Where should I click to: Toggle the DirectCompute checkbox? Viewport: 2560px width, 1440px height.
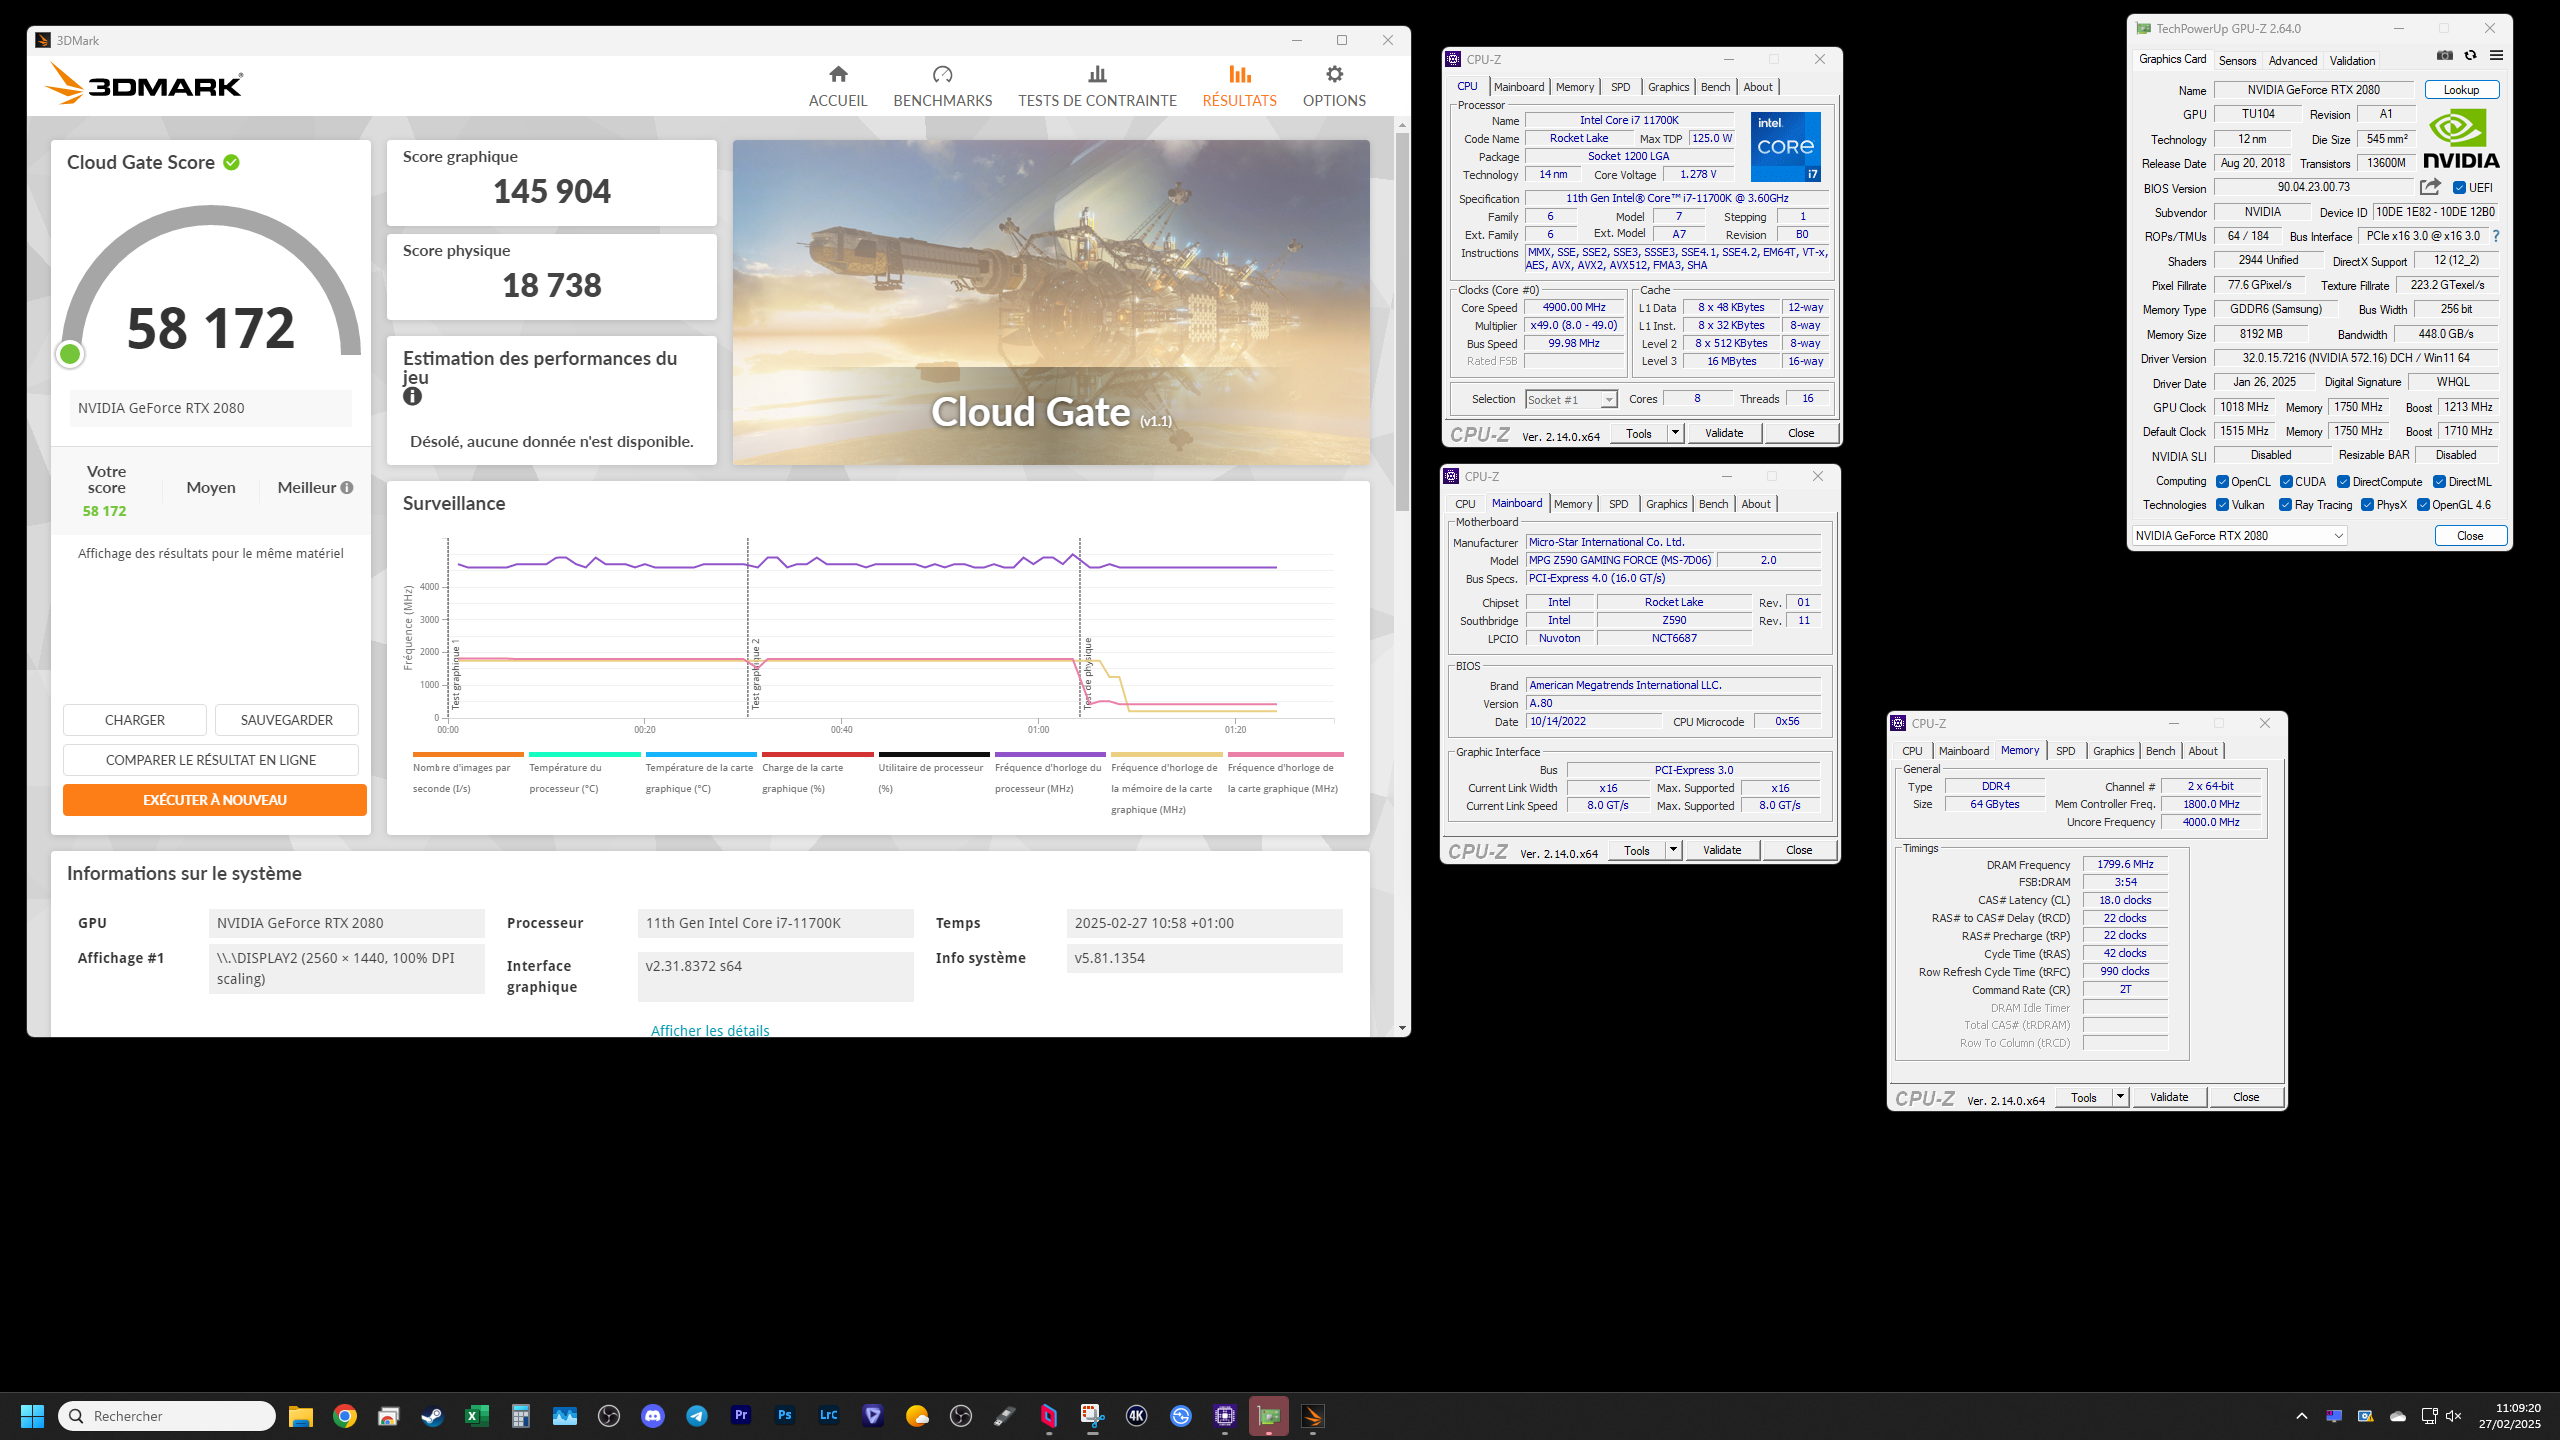tap(2343, 482)
